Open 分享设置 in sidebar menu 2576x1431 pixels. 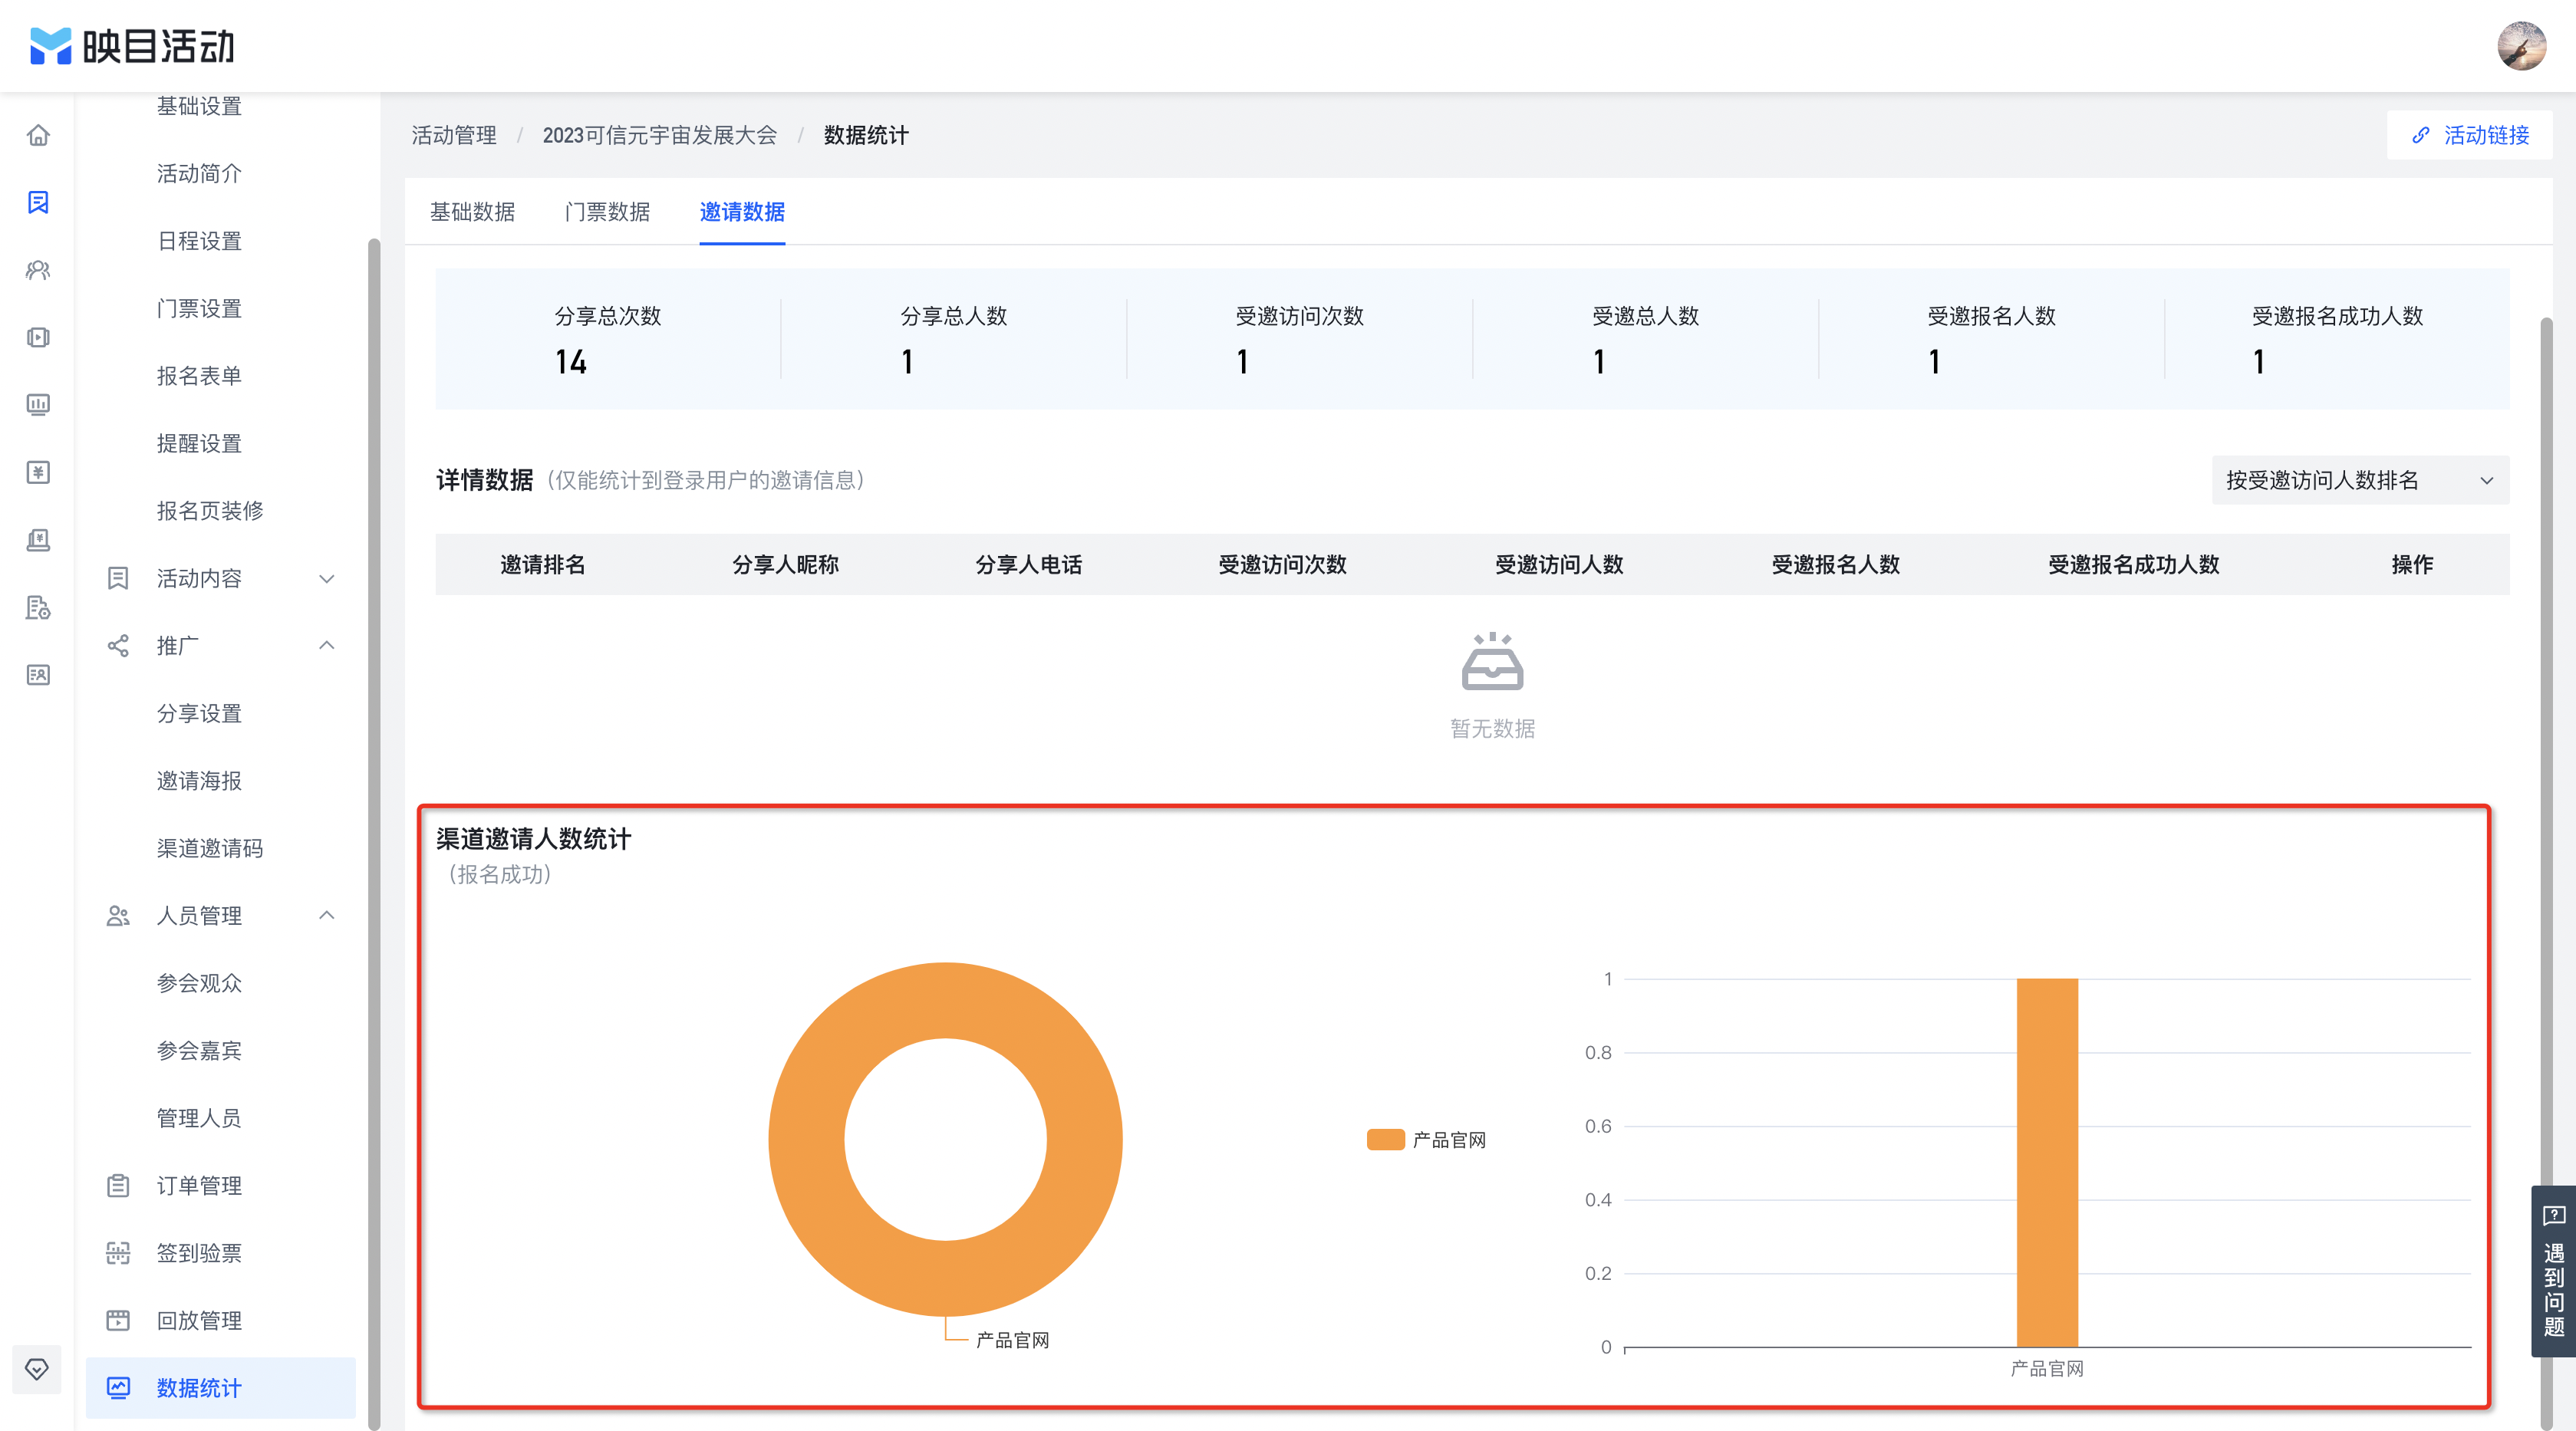pos(199,713)
